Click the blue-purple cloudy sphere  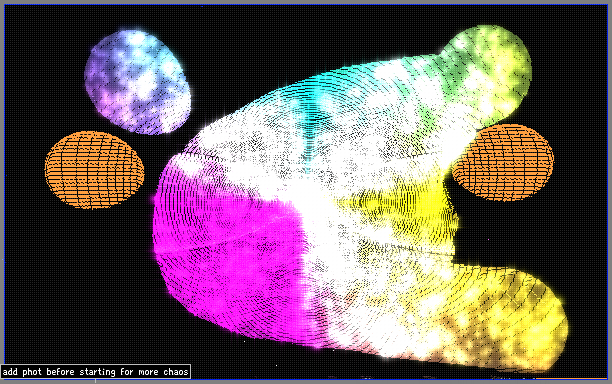click(137, 83)
